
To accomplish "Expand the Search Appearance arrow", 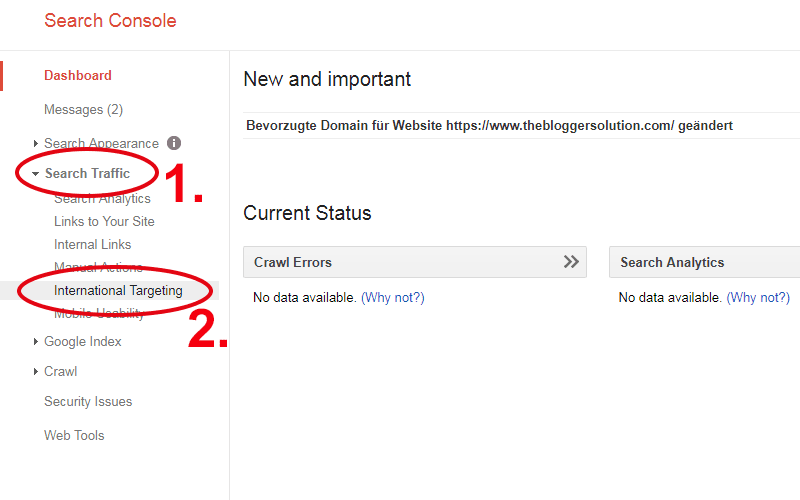I will (36, 143).
